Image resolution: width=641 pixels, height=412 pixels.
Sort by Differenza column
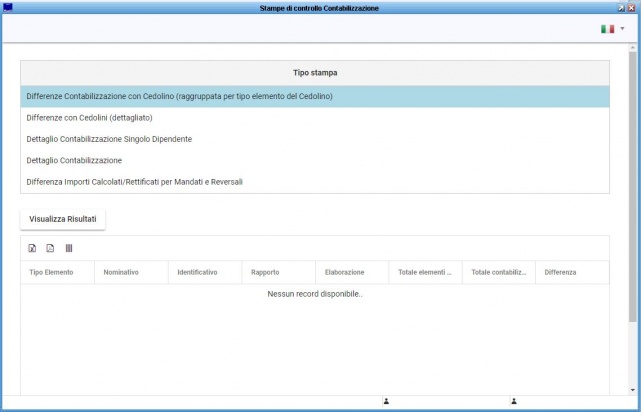click(572, 272)
